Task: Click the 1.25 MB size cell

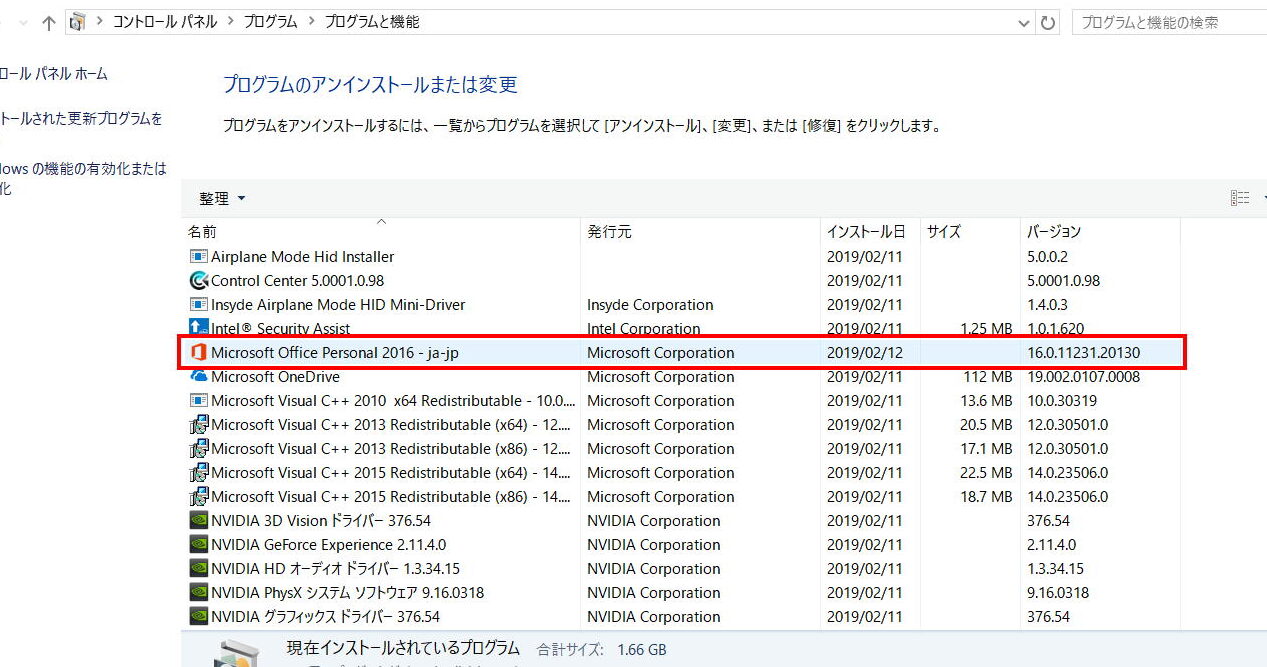Action: tap(984, 329)
